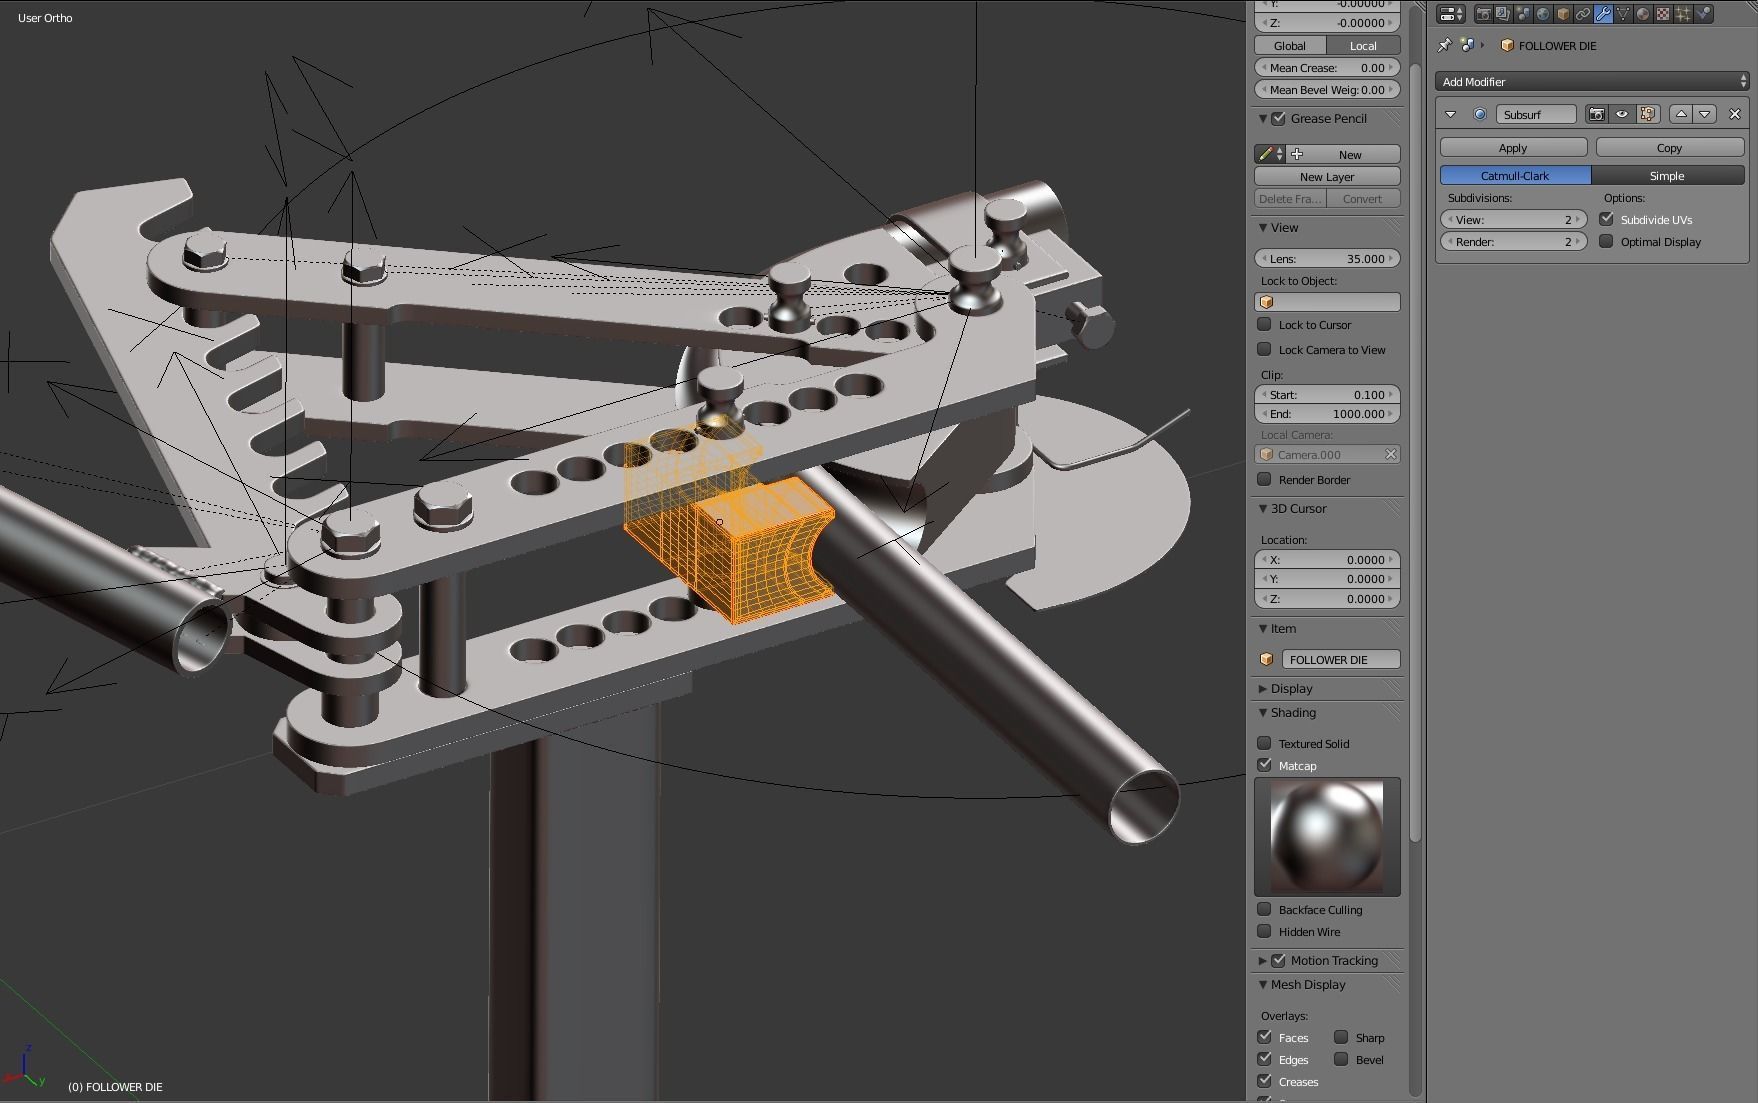This screenshot has height=1103, width=1758.
Task: Select the Local orientation tab
Action: pos(1362,45)
